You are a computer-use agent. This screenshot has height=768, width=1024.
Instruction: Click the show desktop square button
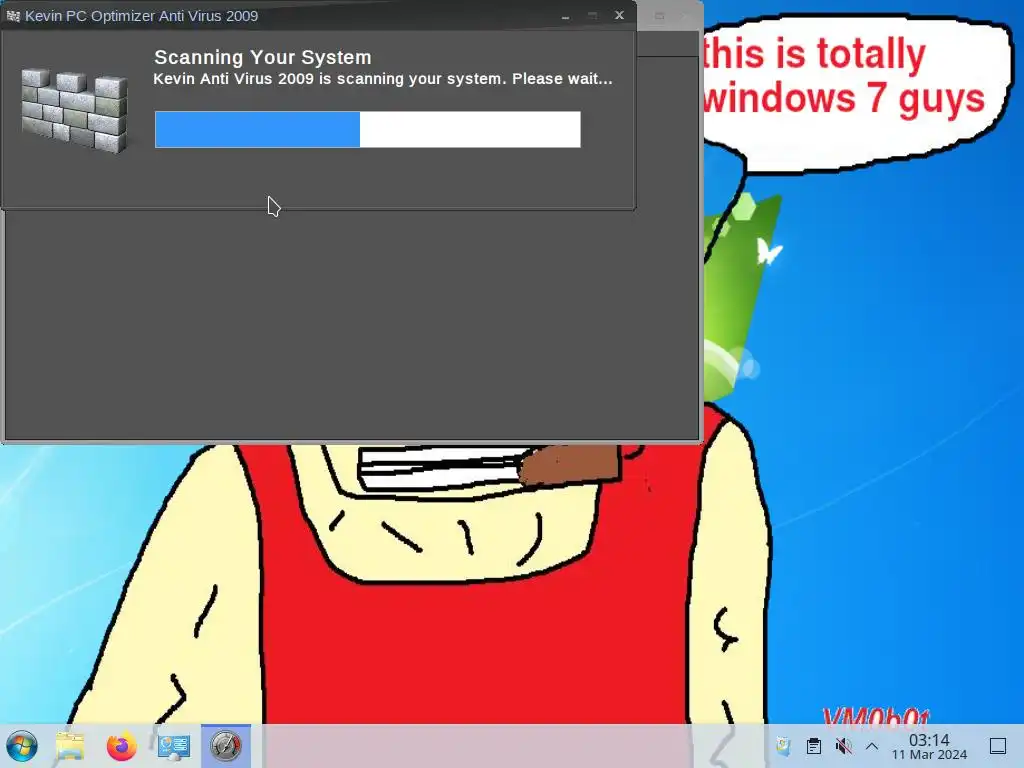click(x=998, y=746)
